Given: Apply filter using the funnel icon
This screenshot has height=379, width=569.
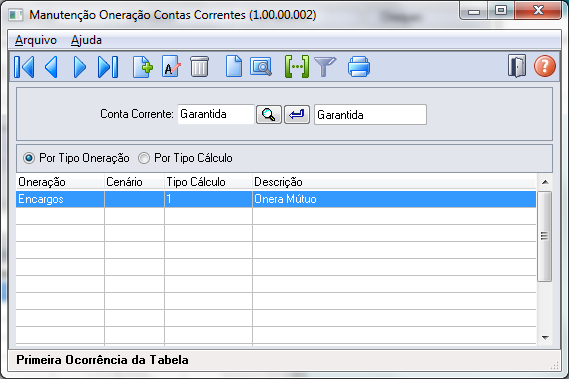Looking at the screenshot, I should tap(325, 67).
